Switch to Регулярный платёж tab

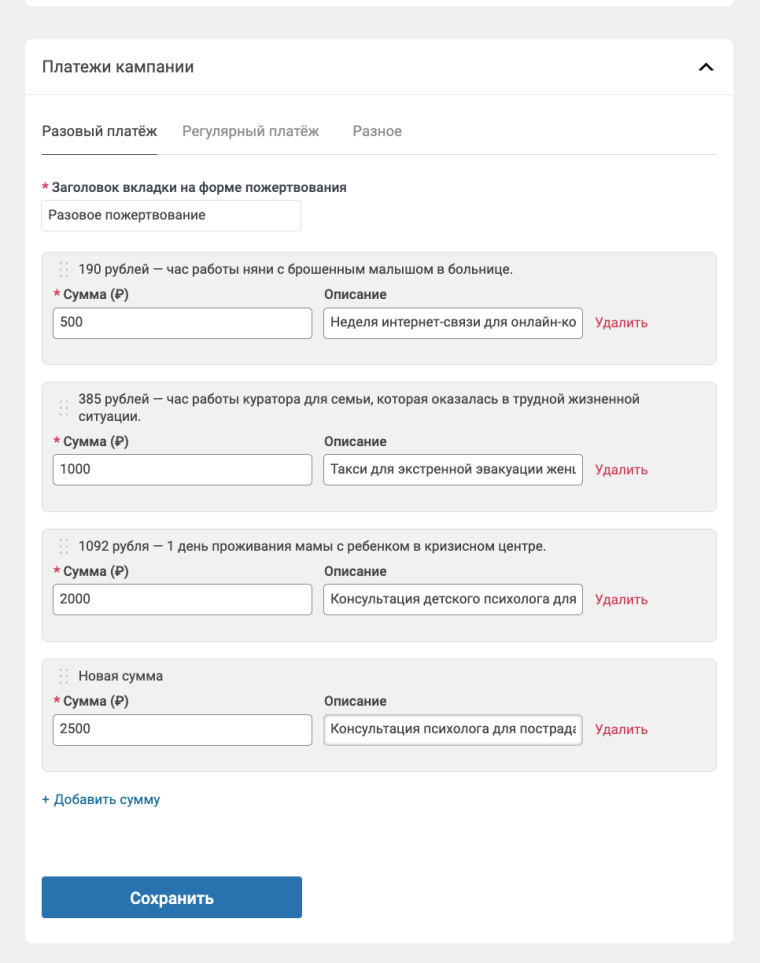(250, 131)
